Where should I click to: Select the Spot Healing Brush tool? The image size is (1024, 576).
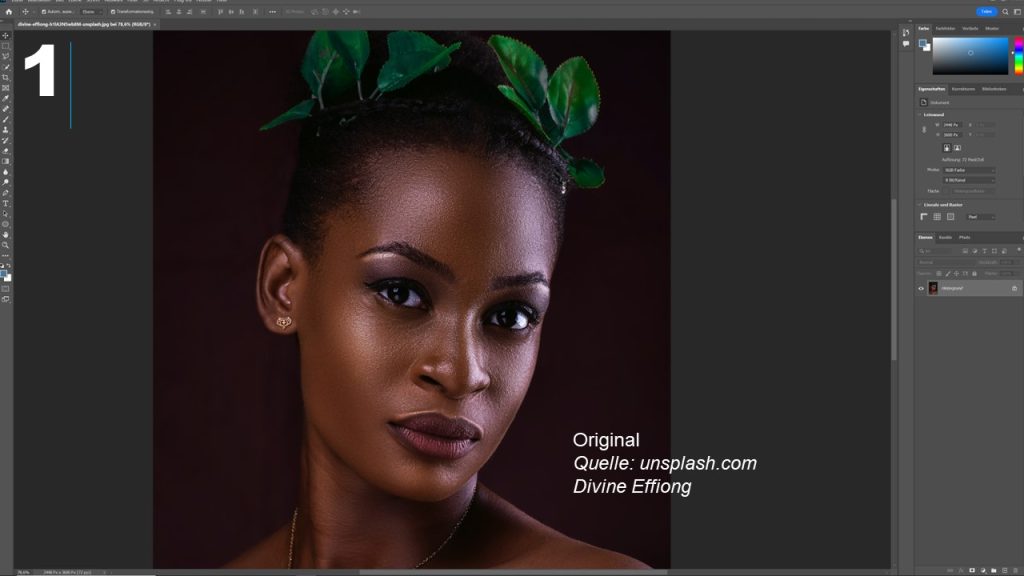[6, 108]
